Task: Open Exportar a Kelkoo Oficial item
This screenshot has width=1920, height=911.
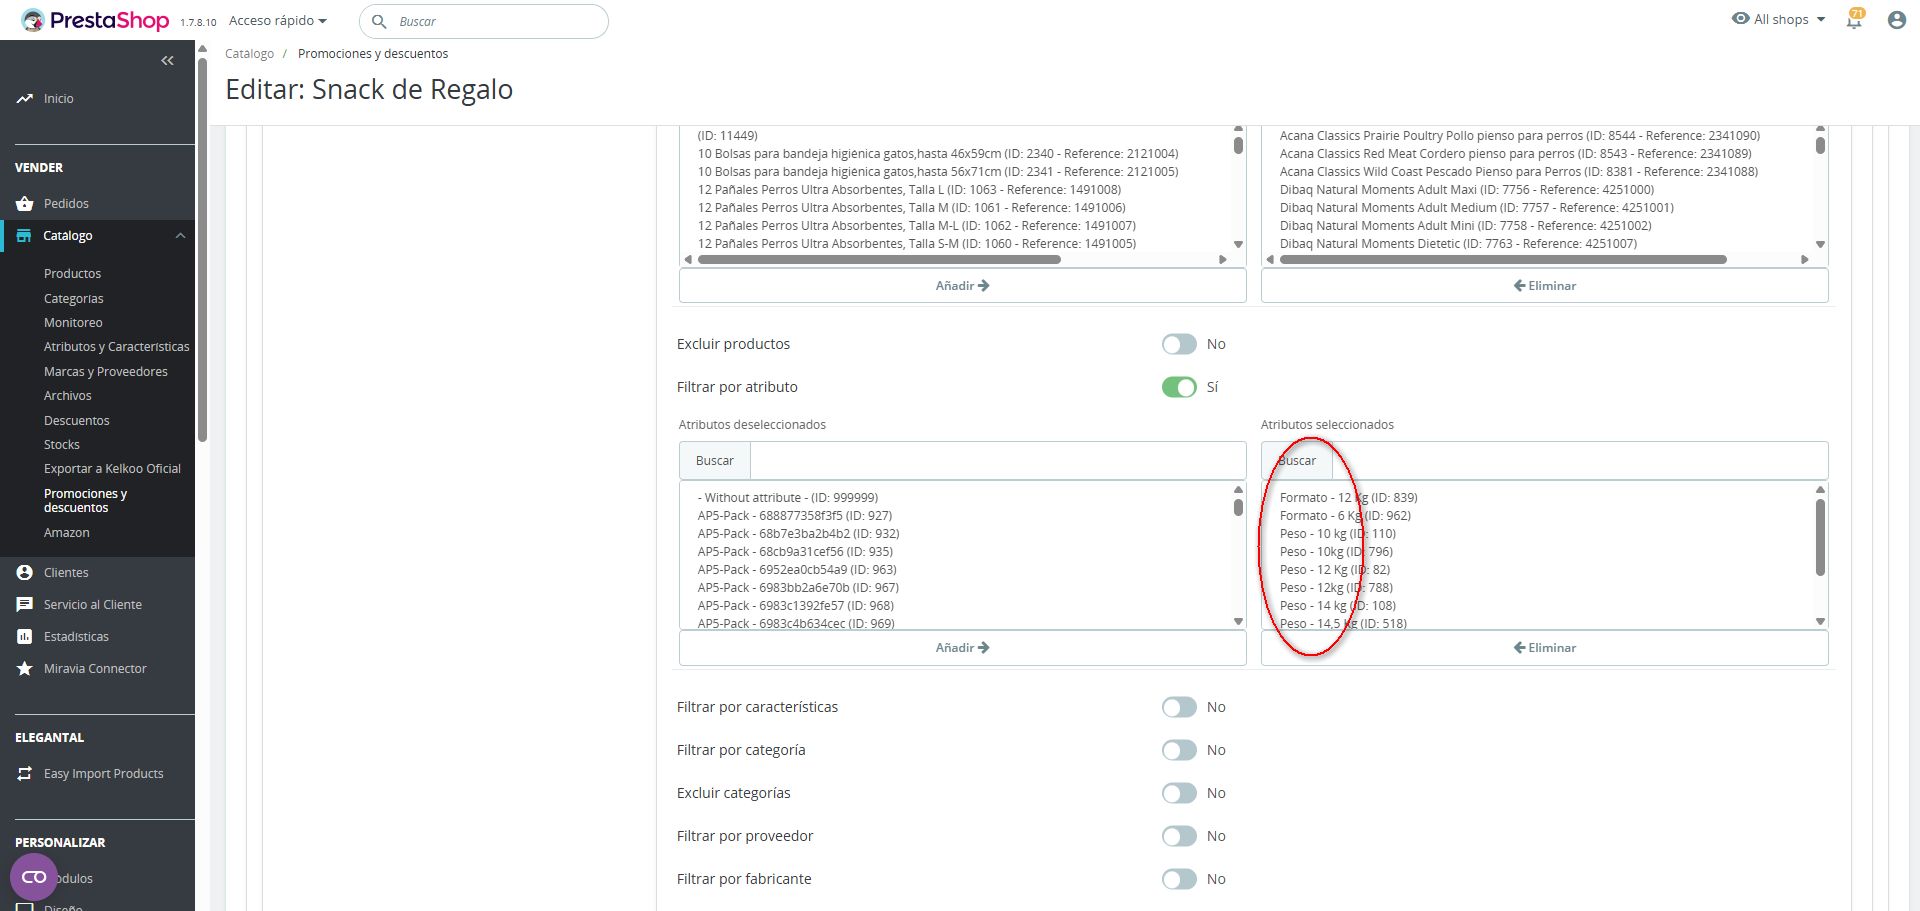Action: click(112, 469)
